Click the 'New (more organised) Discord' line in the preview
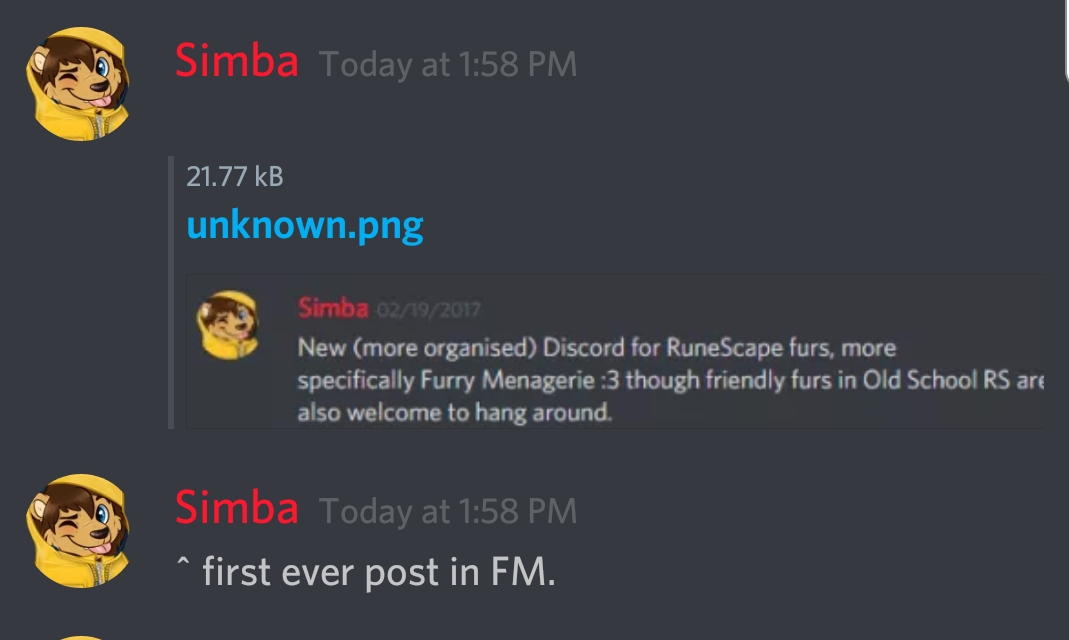 (597, 348)
